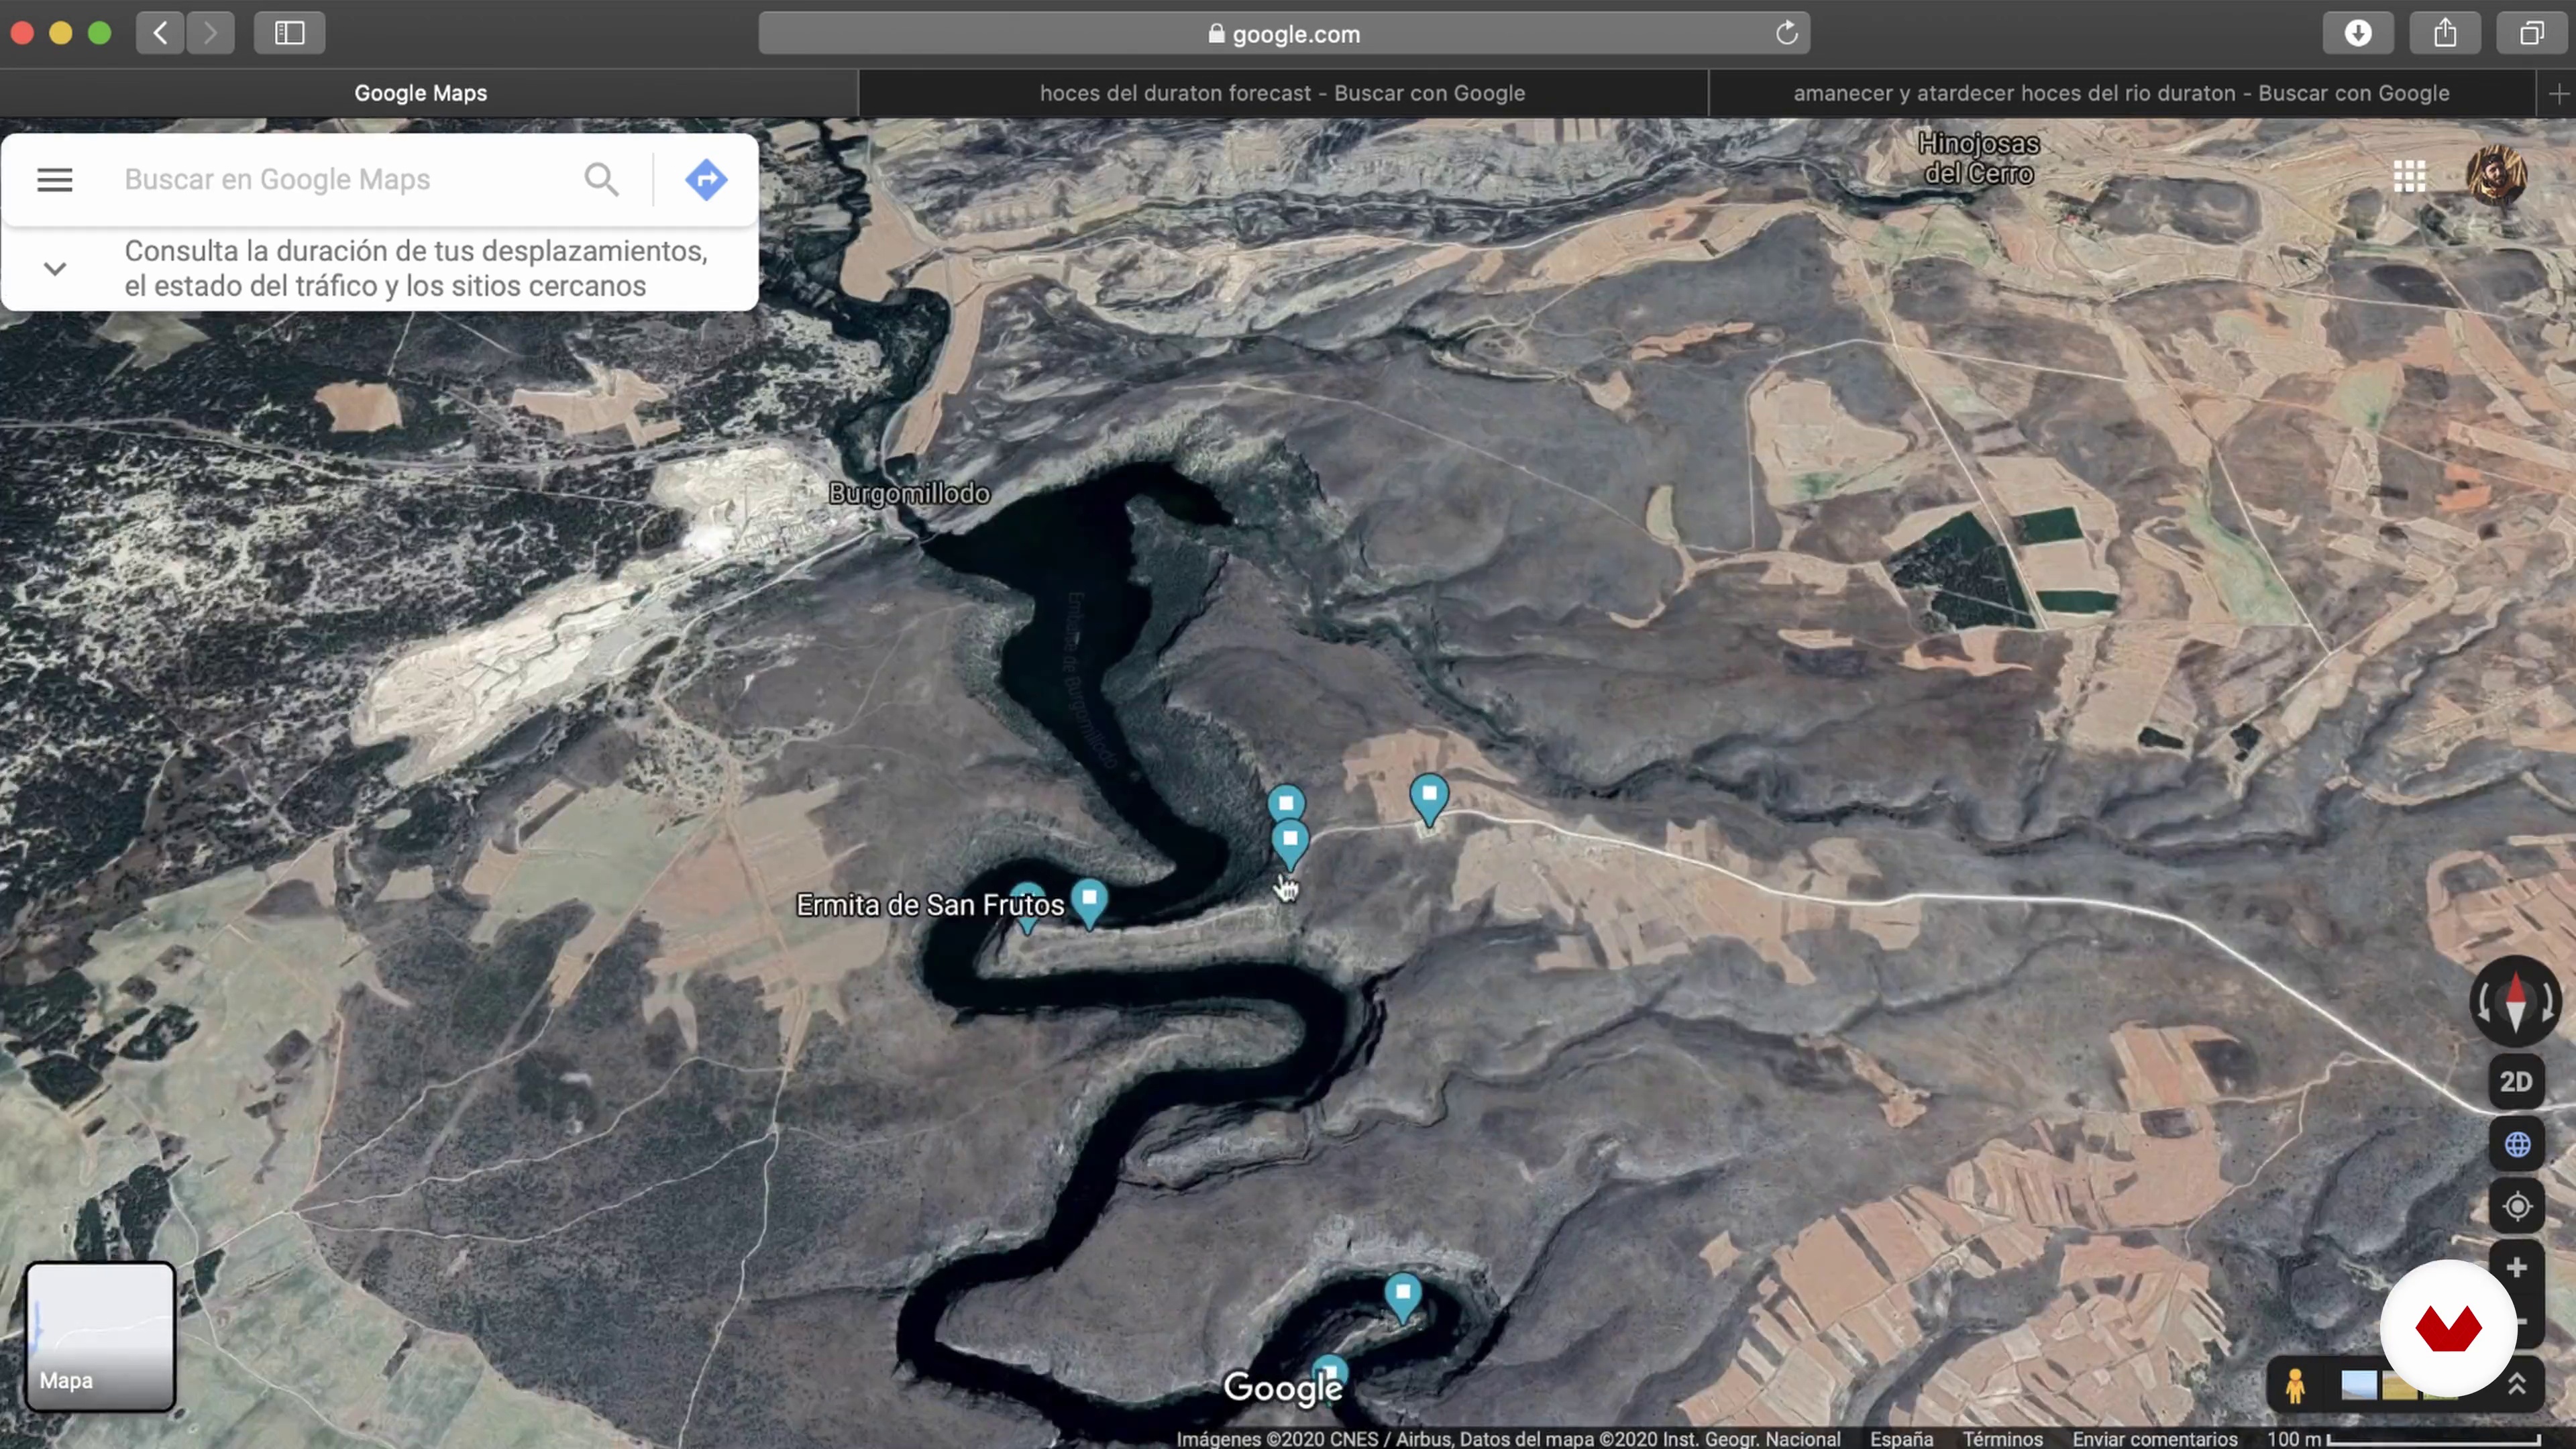Click Hinojosas del Cerro place label
Screen dimensions: 2576x1449
[x=1979, y=159]
